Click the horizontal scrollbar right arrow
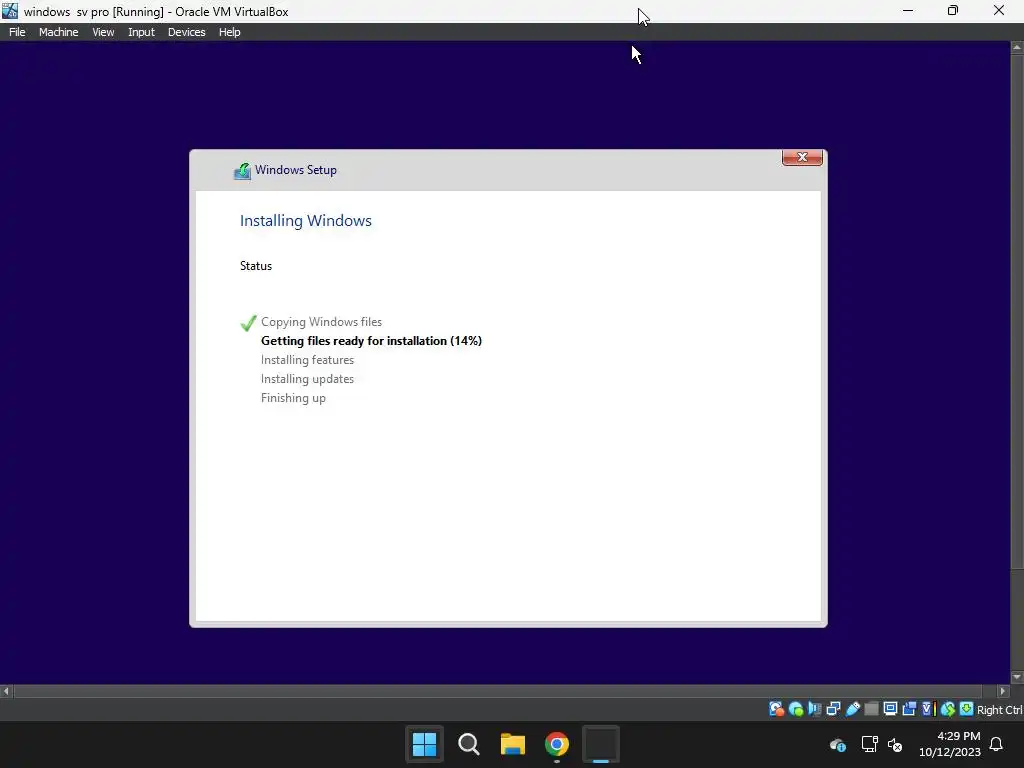The width and height of the screenshot is (1024, 768). tap(1003, 691)
